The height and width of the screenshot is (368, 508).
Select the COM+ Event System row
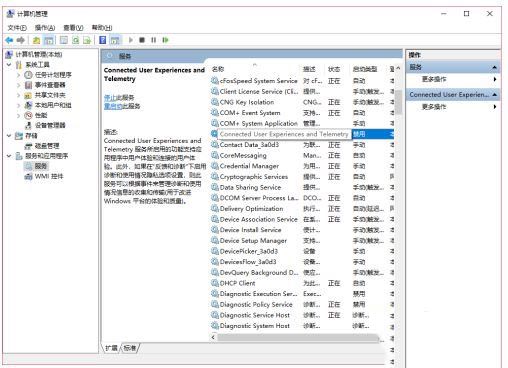[x=302, y=113]
